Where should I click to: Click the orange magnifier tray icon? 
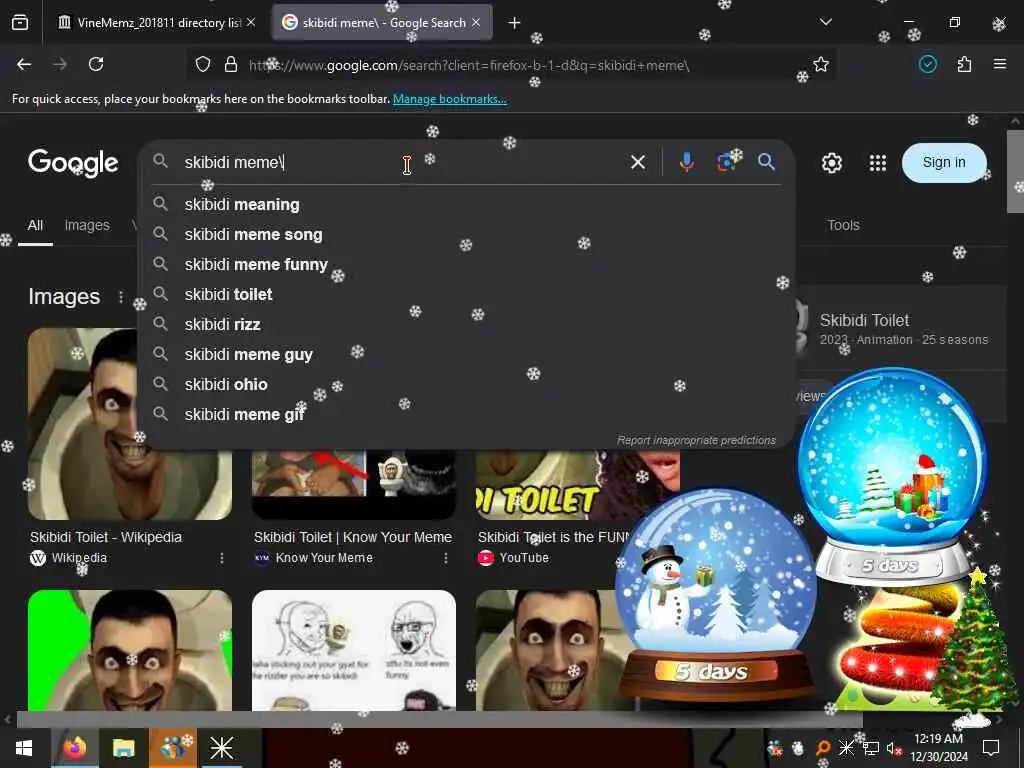coord(823,748)
